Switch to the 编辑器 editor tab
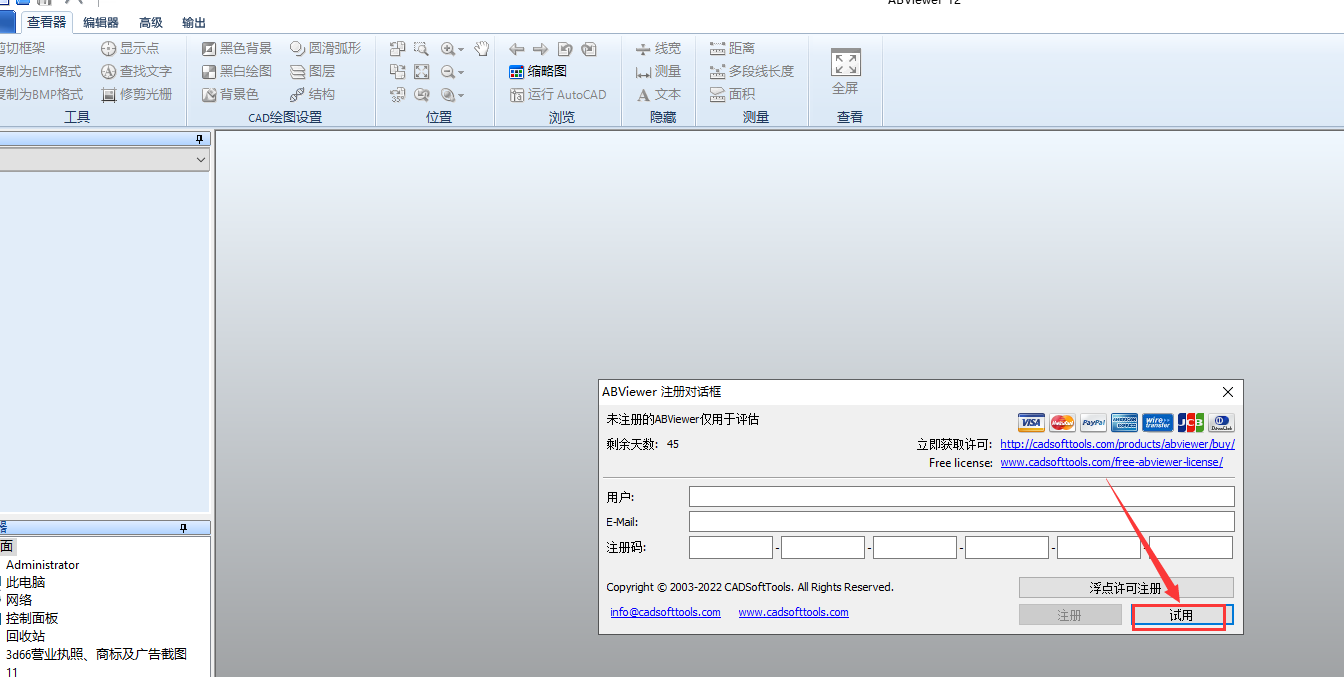This screenshot has height=677, width=1344. pyautogui.click(x=100, y=22)
